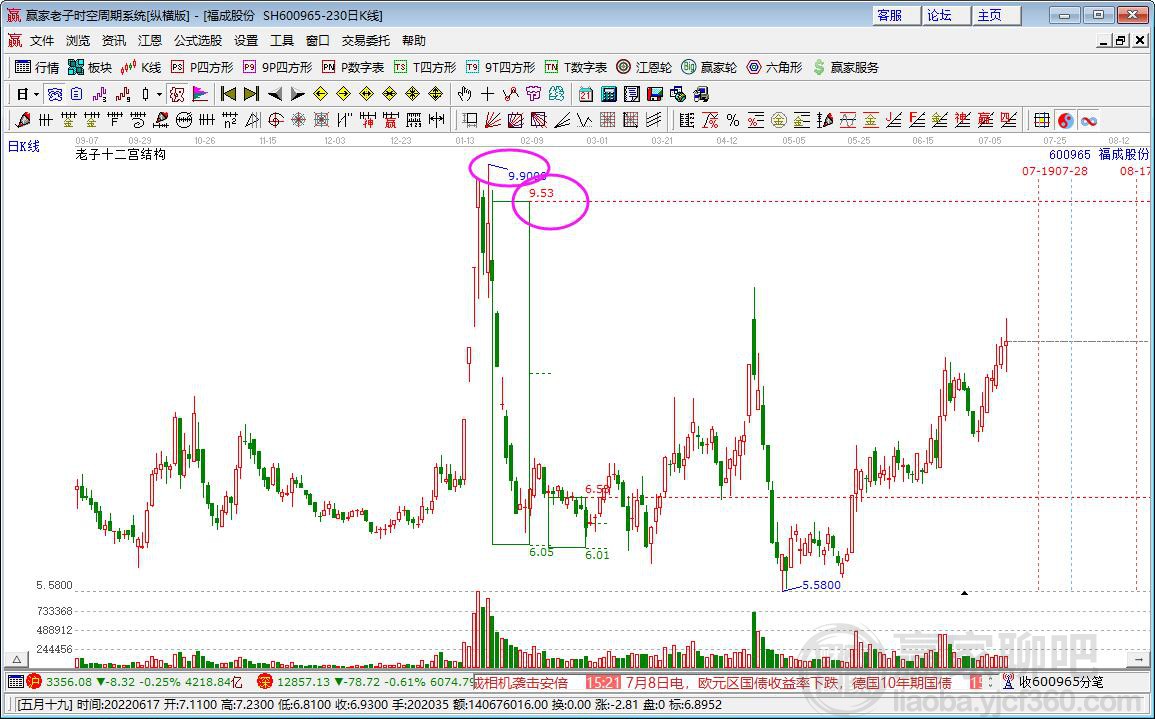The width and height of the screenshot is (1155, 719).
Task: Open the 9T四方形 tool
Action: coord(500,68)
